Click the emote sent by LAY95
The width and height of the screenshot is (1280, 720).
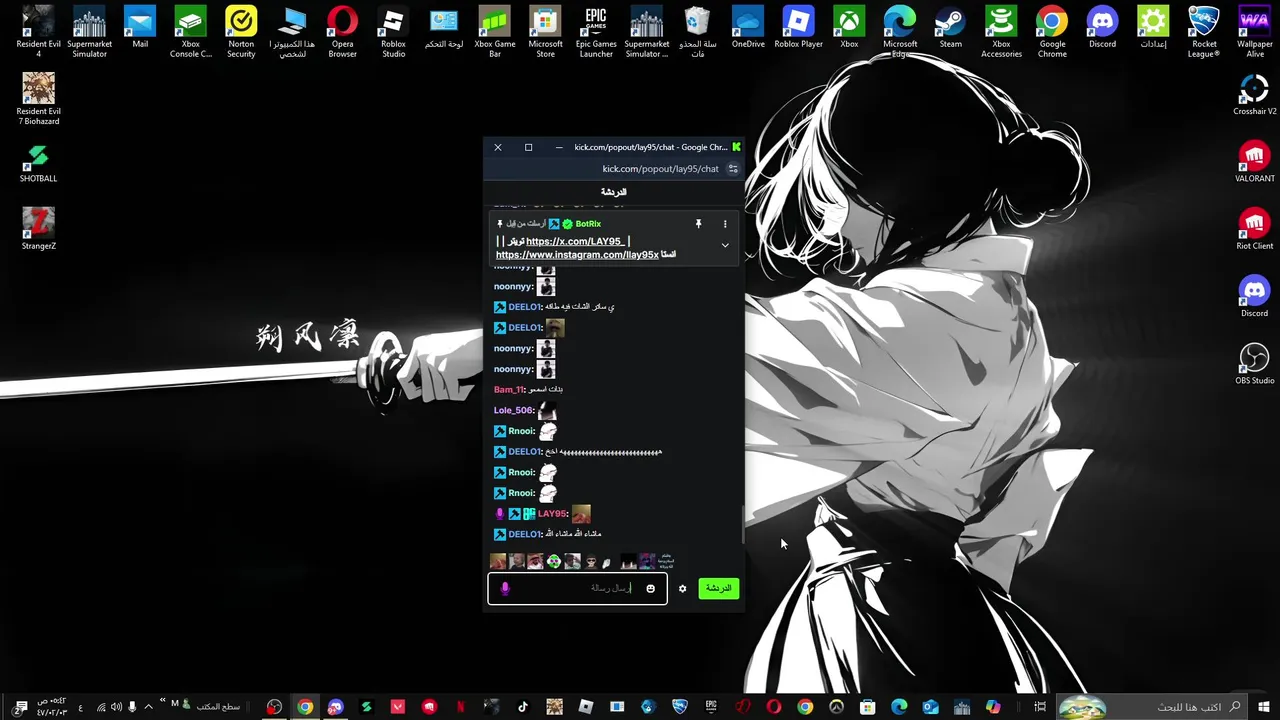click(581, 514)
